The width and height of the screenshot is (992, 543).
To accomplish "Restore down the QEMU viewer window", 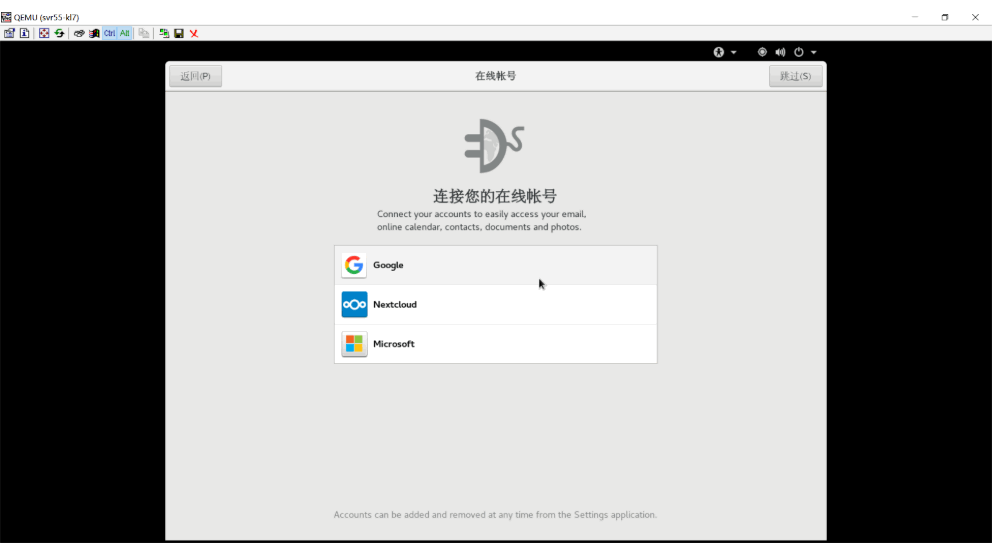I will [945, 17].
